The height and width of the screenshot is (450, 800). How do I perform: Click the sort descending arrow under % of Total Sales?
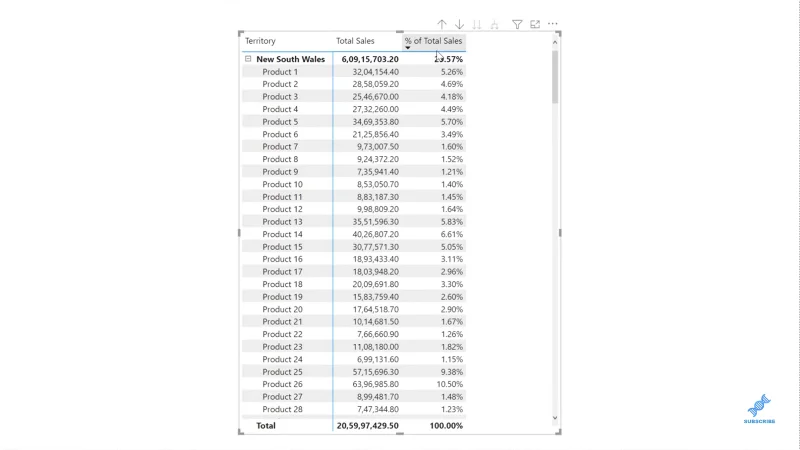(x=408, y=48)
